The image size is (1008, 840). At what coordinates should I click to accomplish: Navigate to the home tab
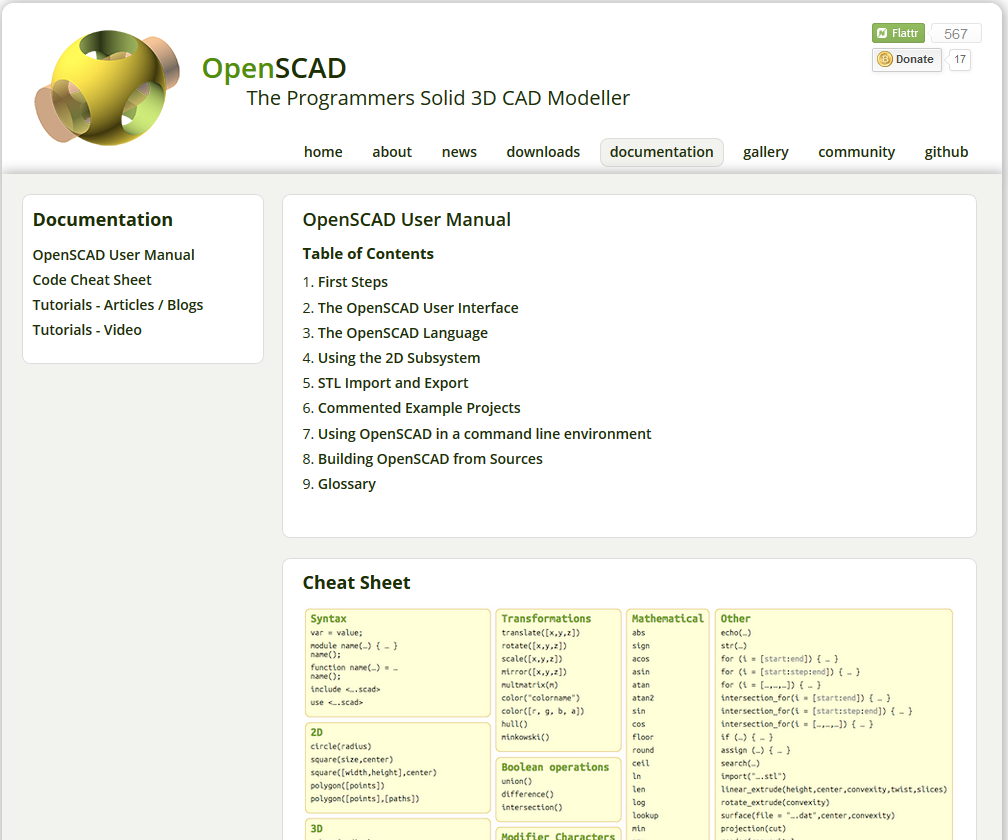pos(323,151)
